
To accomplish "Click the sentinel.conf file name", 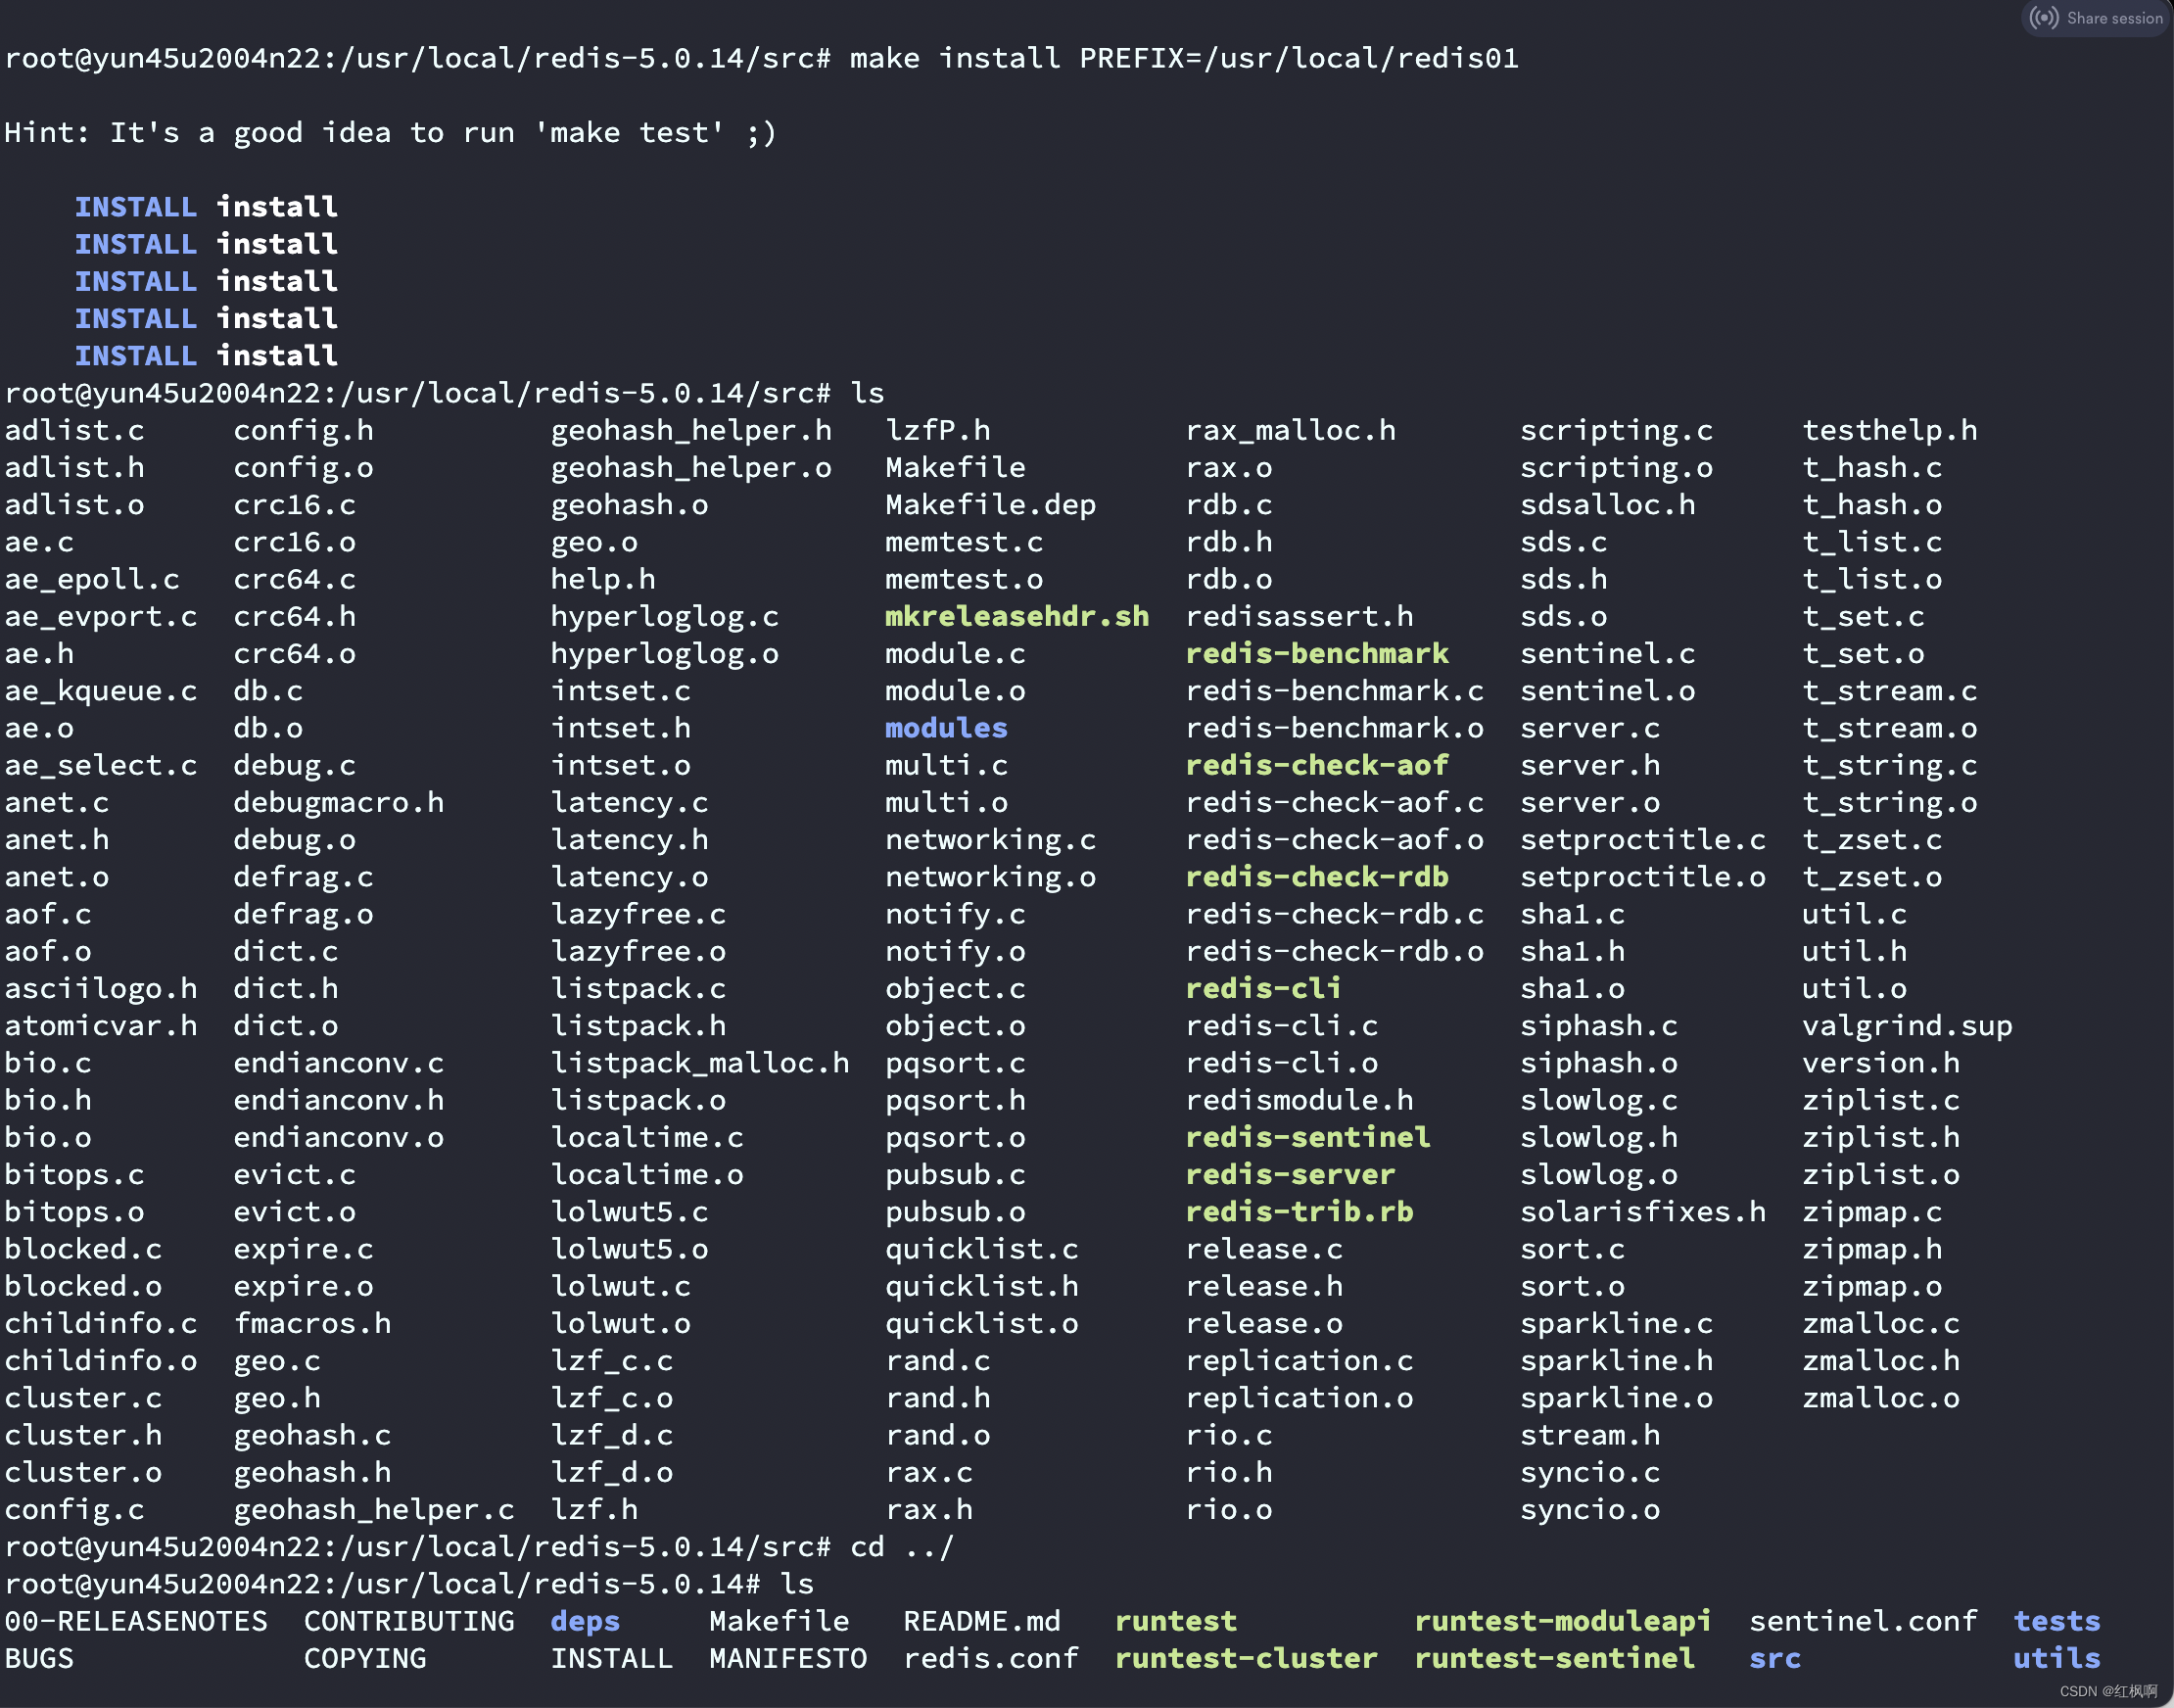I will 1862,1621.
